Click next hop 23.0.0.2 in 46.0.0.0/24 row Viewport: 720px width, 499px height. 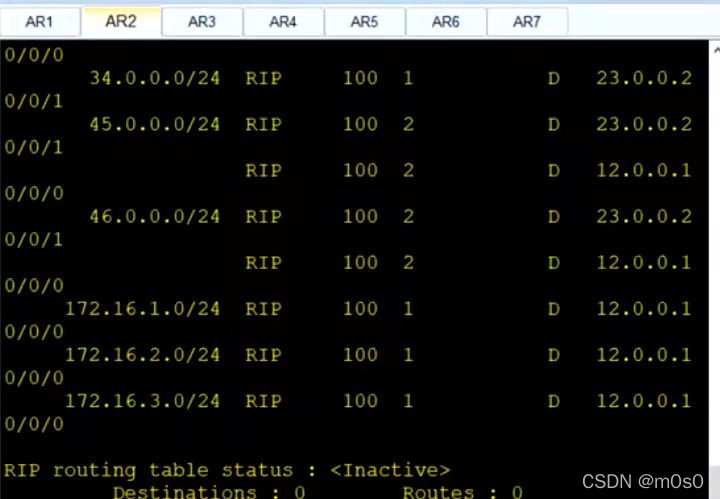coord(644,217)
